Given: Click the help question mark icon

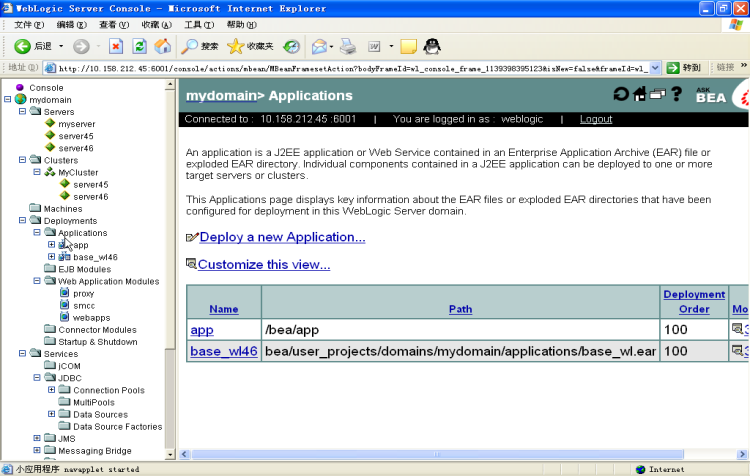Looking at the screenshot, I should pyautogui.click(x=676, y=94).
